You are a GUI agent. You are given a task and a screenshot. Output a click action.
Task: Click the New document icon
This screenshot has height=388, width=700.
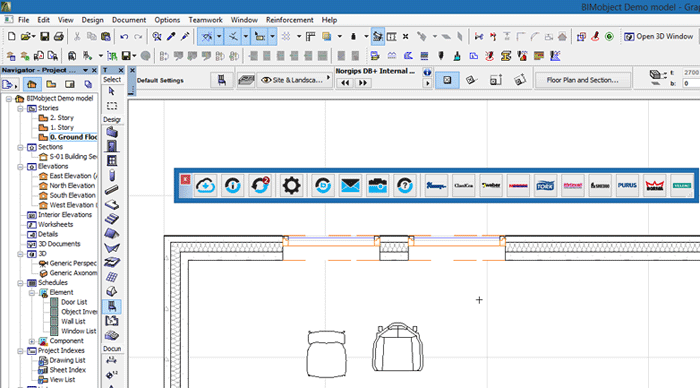[x=12, y=36]
